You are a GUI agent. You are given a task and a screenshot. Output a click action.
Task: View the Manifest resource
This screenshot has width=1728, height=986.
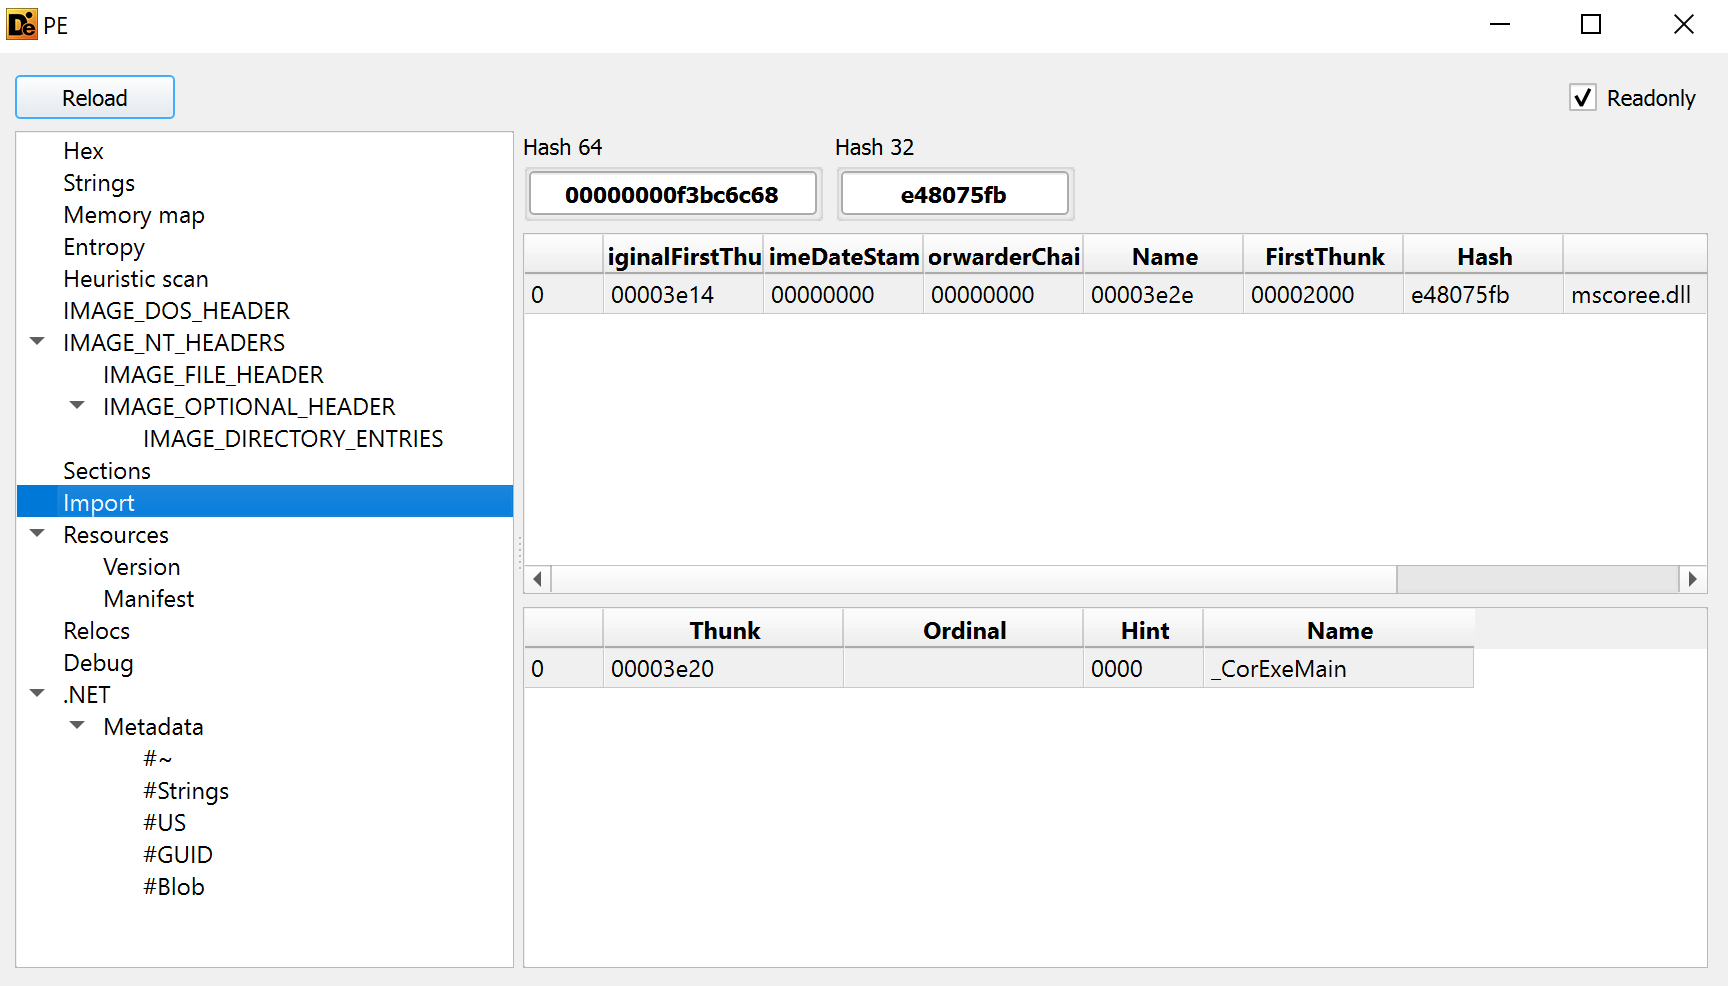(148, 599)
